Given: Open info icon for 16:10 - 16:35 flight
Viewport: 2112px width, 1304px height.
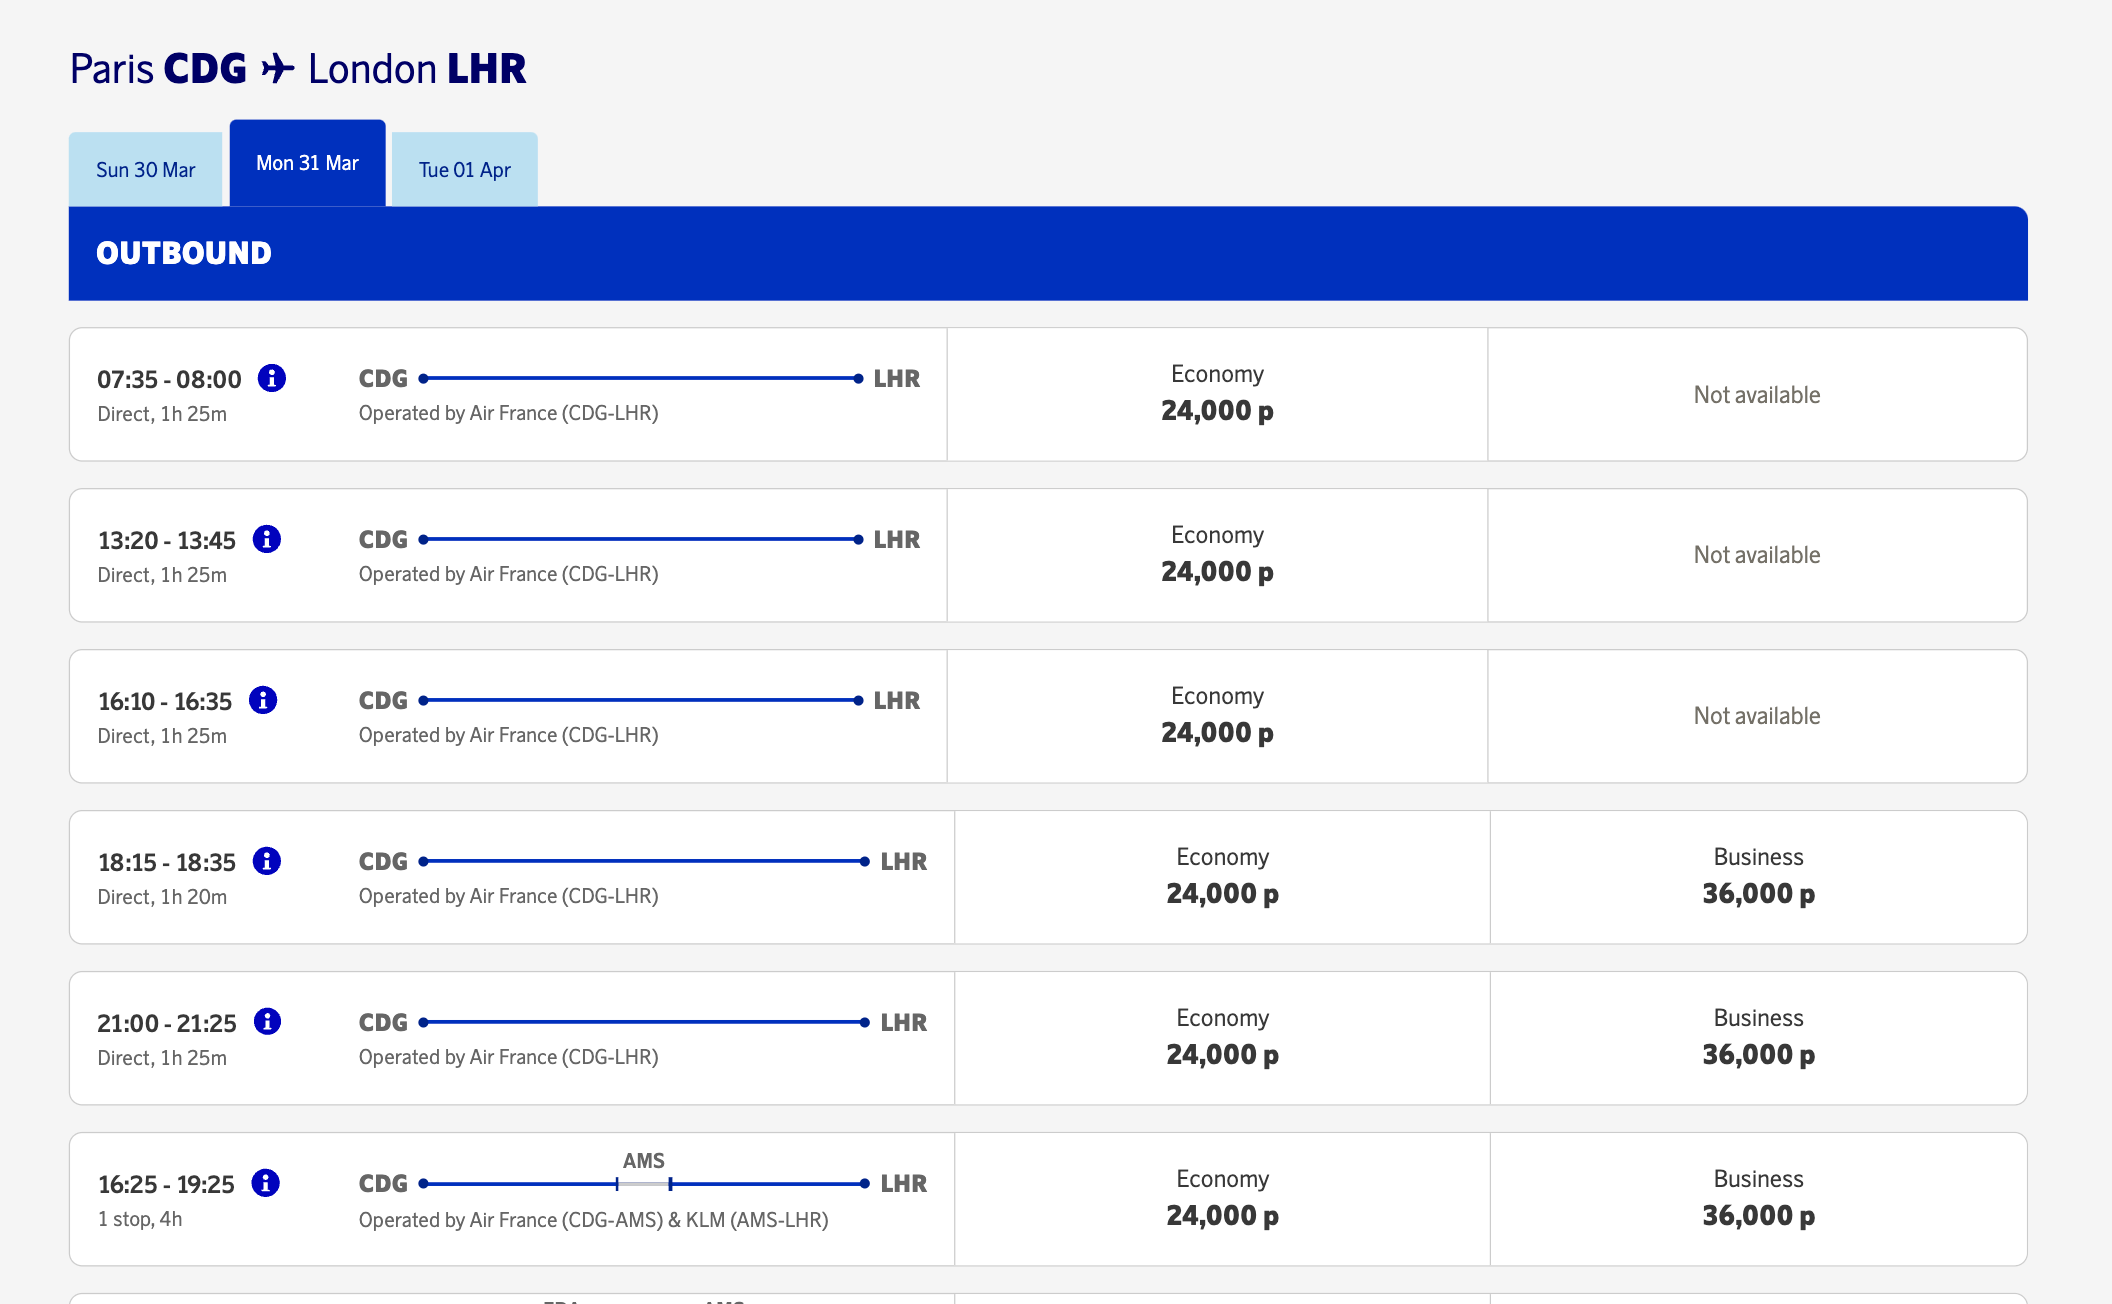Looking at the screenshot, I should [x=263, y=700].
